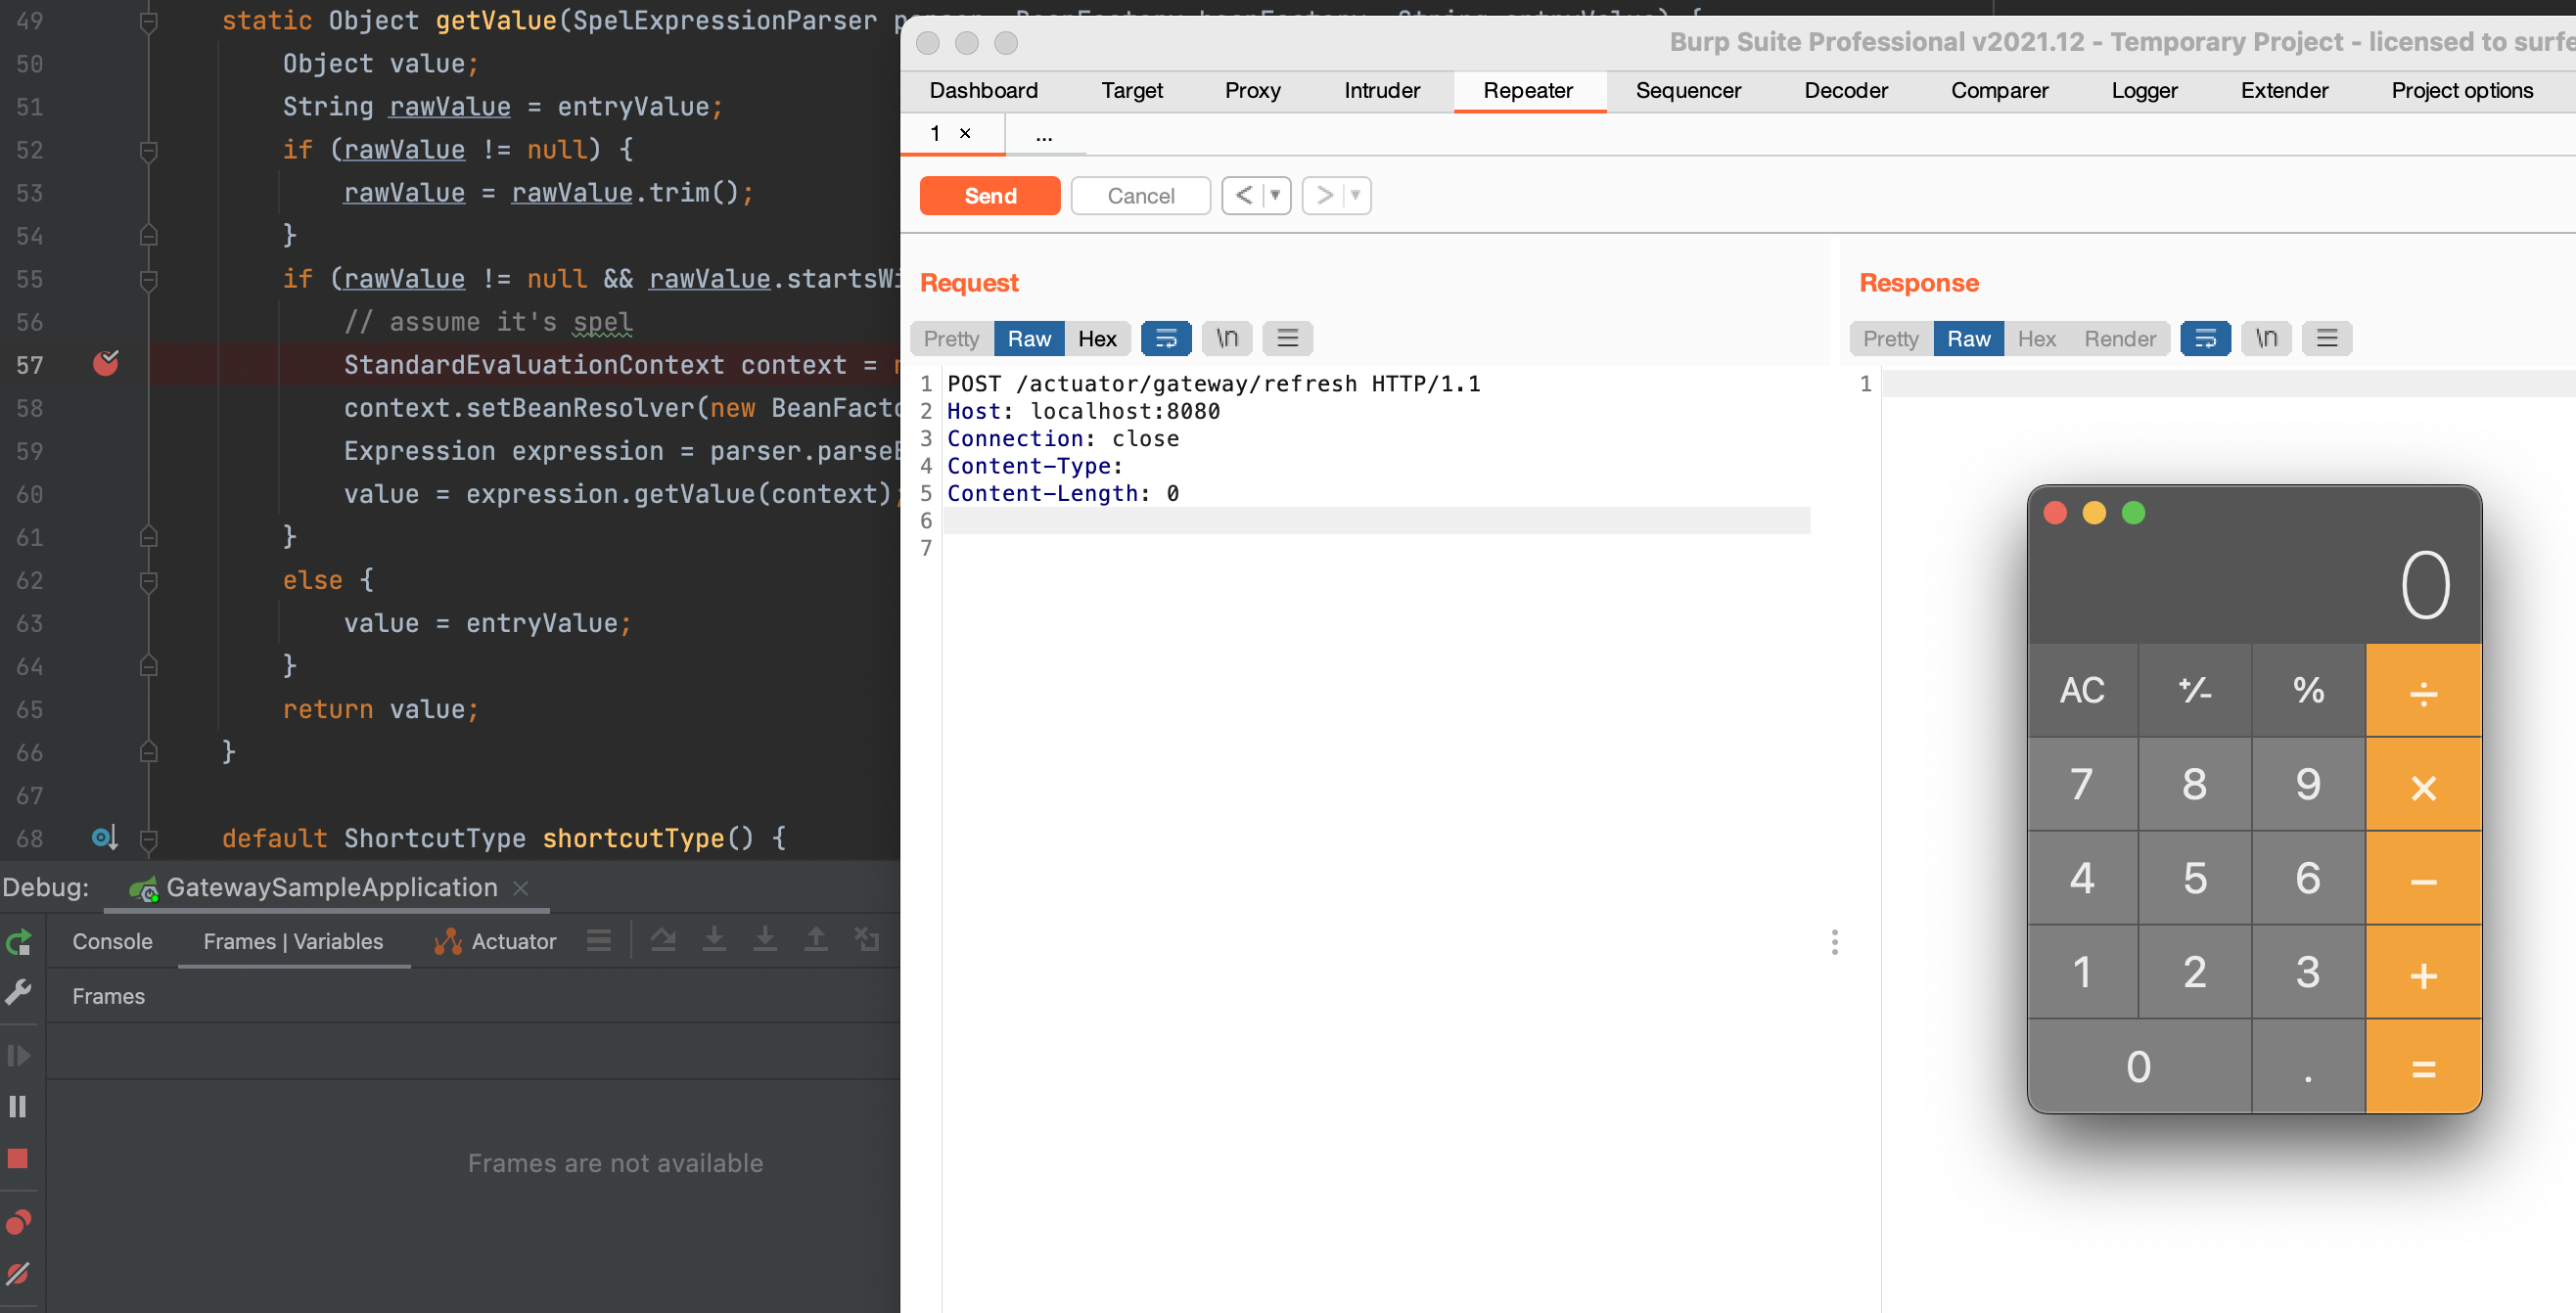The width and height of the screenshot is (2576, 1313).
Task: Open the Decoder tab
Action: (x=1845, y=90)
